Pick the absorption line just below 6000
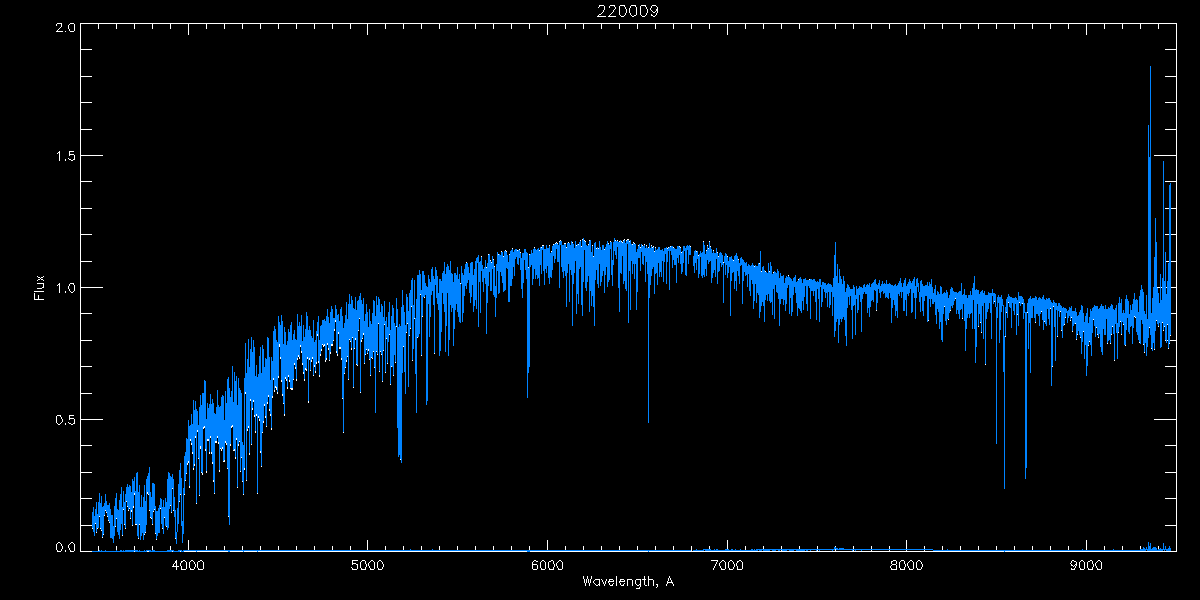The height and width of the screenshot is (600, 1200). (528, 370)
